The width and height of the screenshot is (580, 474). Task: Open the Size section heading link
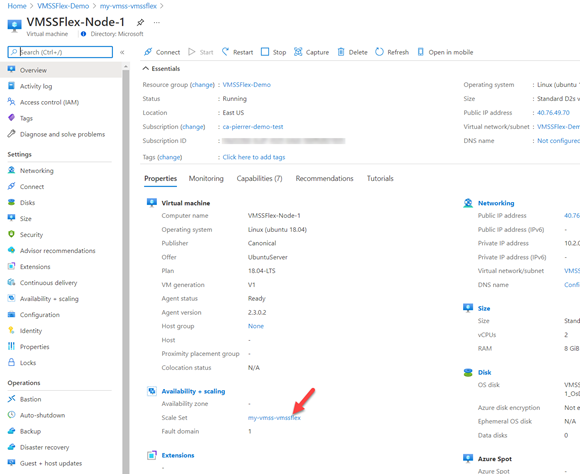[x=484, y=308]
